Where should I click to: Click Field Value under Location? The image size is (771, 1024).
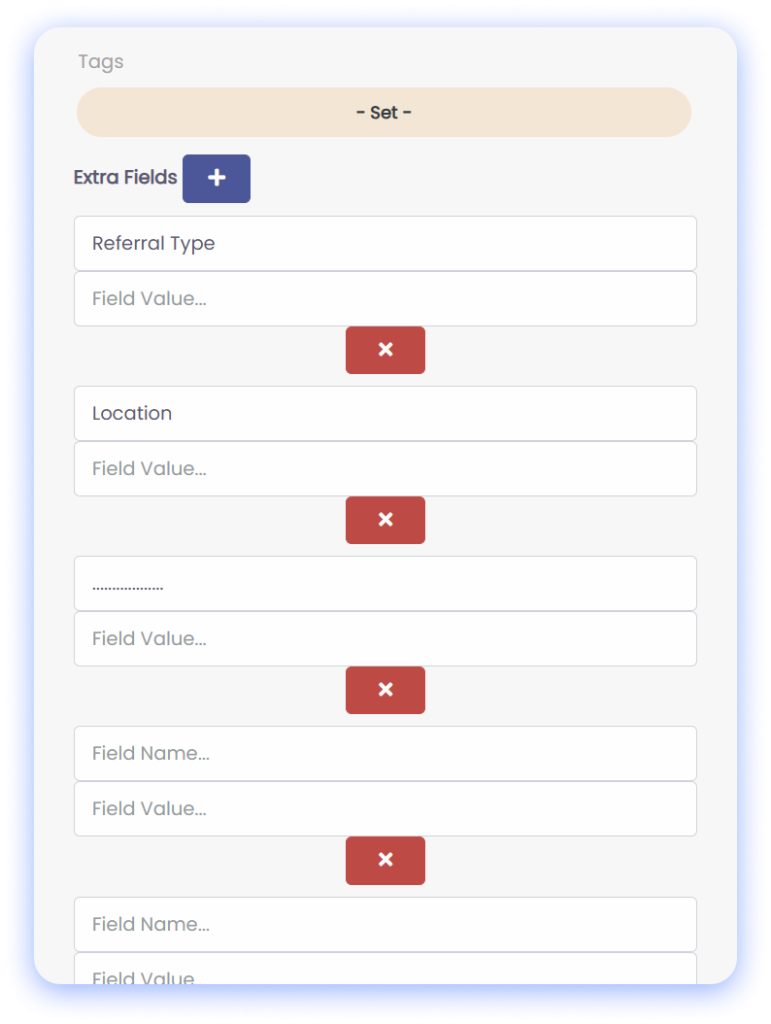pyautogui.click(x=385, y=469)
